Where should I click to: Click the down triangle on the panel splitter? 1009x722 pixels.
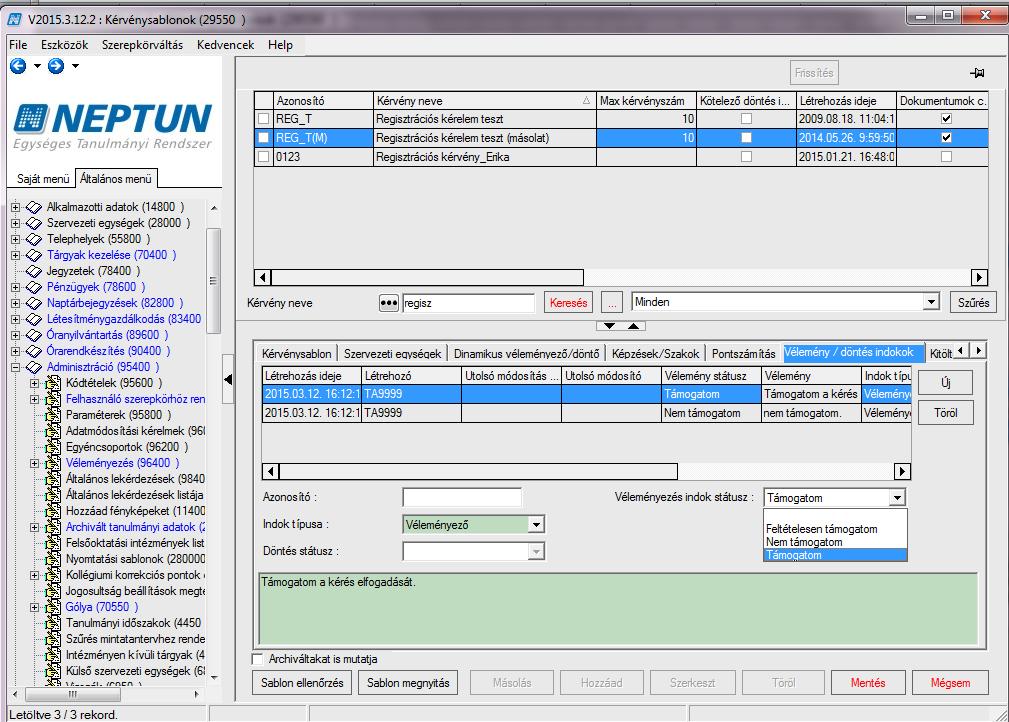(x=609, y=326)
